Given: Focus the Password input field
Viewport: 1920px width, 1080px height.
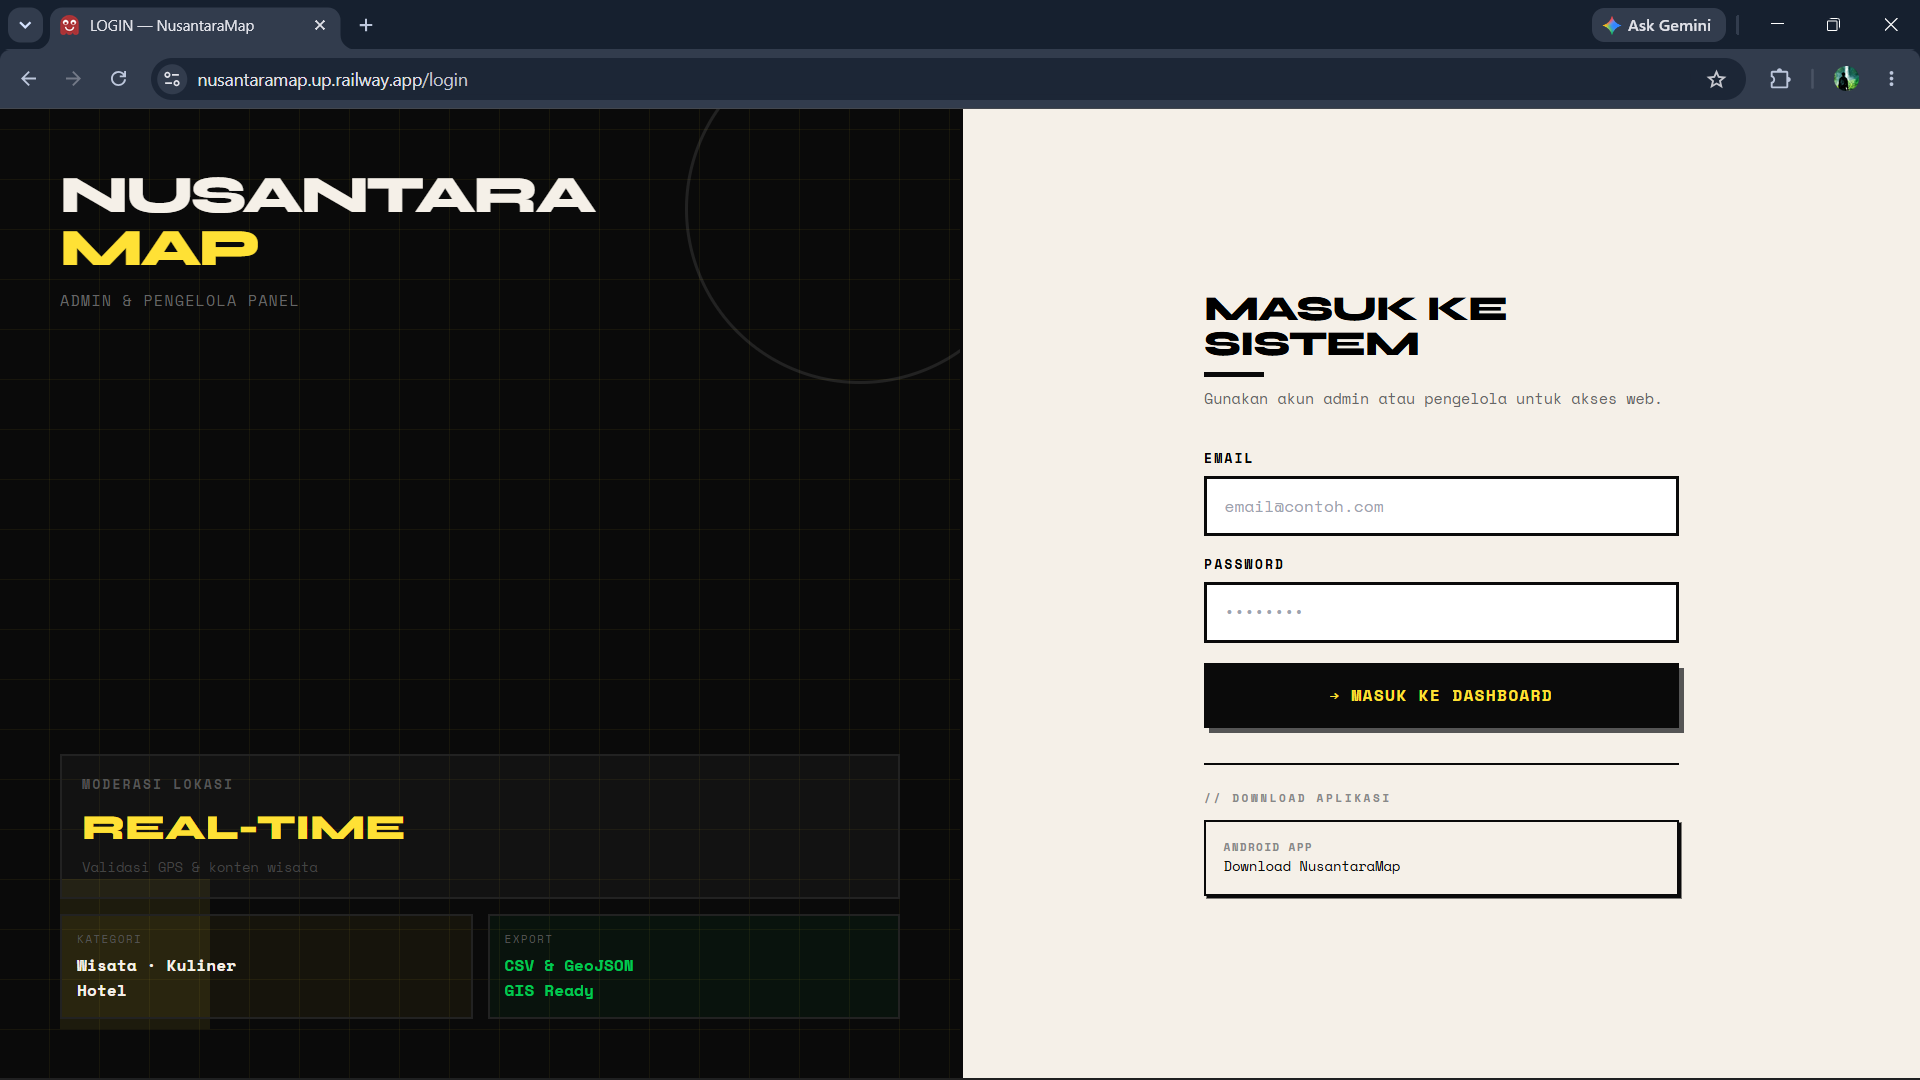Looking at the screenshot, I should [1441, 612].
